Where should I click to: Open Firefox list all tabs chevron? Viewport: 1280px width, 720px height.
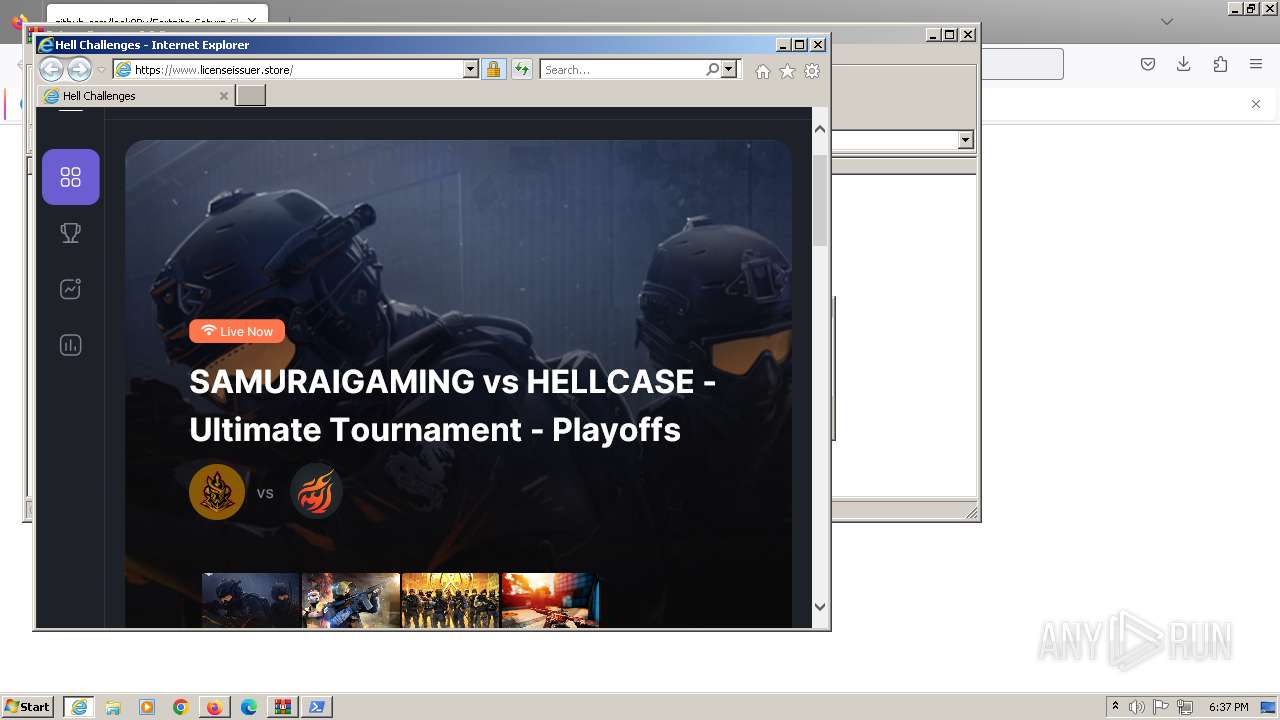point(1166,21)
